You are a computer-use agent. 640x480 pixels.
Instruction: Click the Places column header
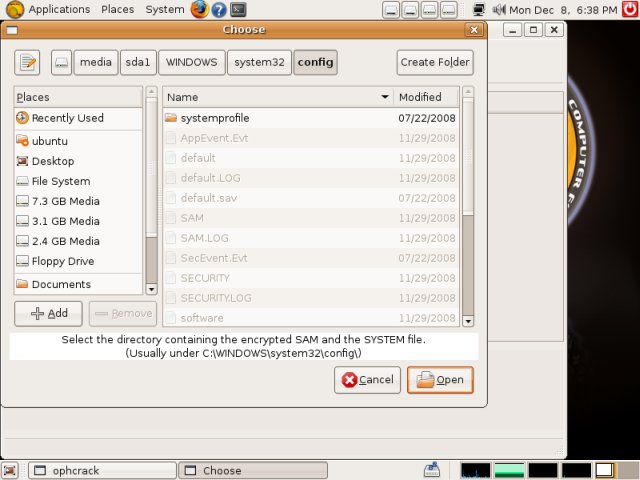coord(78,97)
